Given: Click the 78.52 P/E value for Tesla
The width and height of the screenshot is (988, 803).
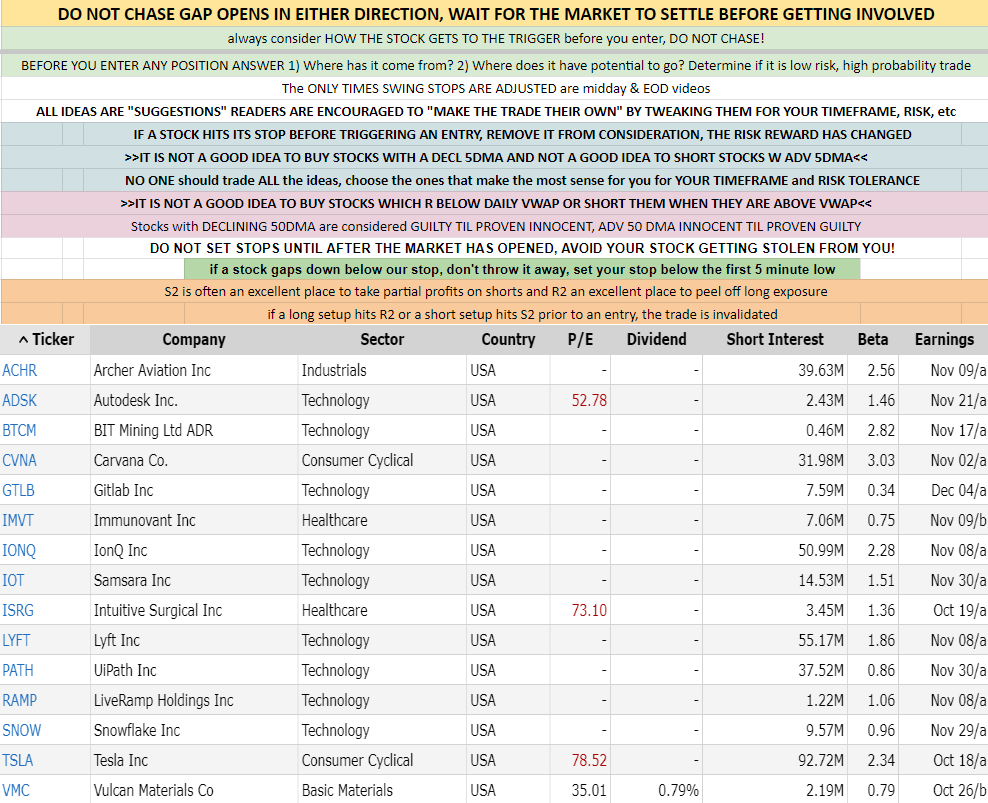Looking at the screenshot, I should click(589, 760).
